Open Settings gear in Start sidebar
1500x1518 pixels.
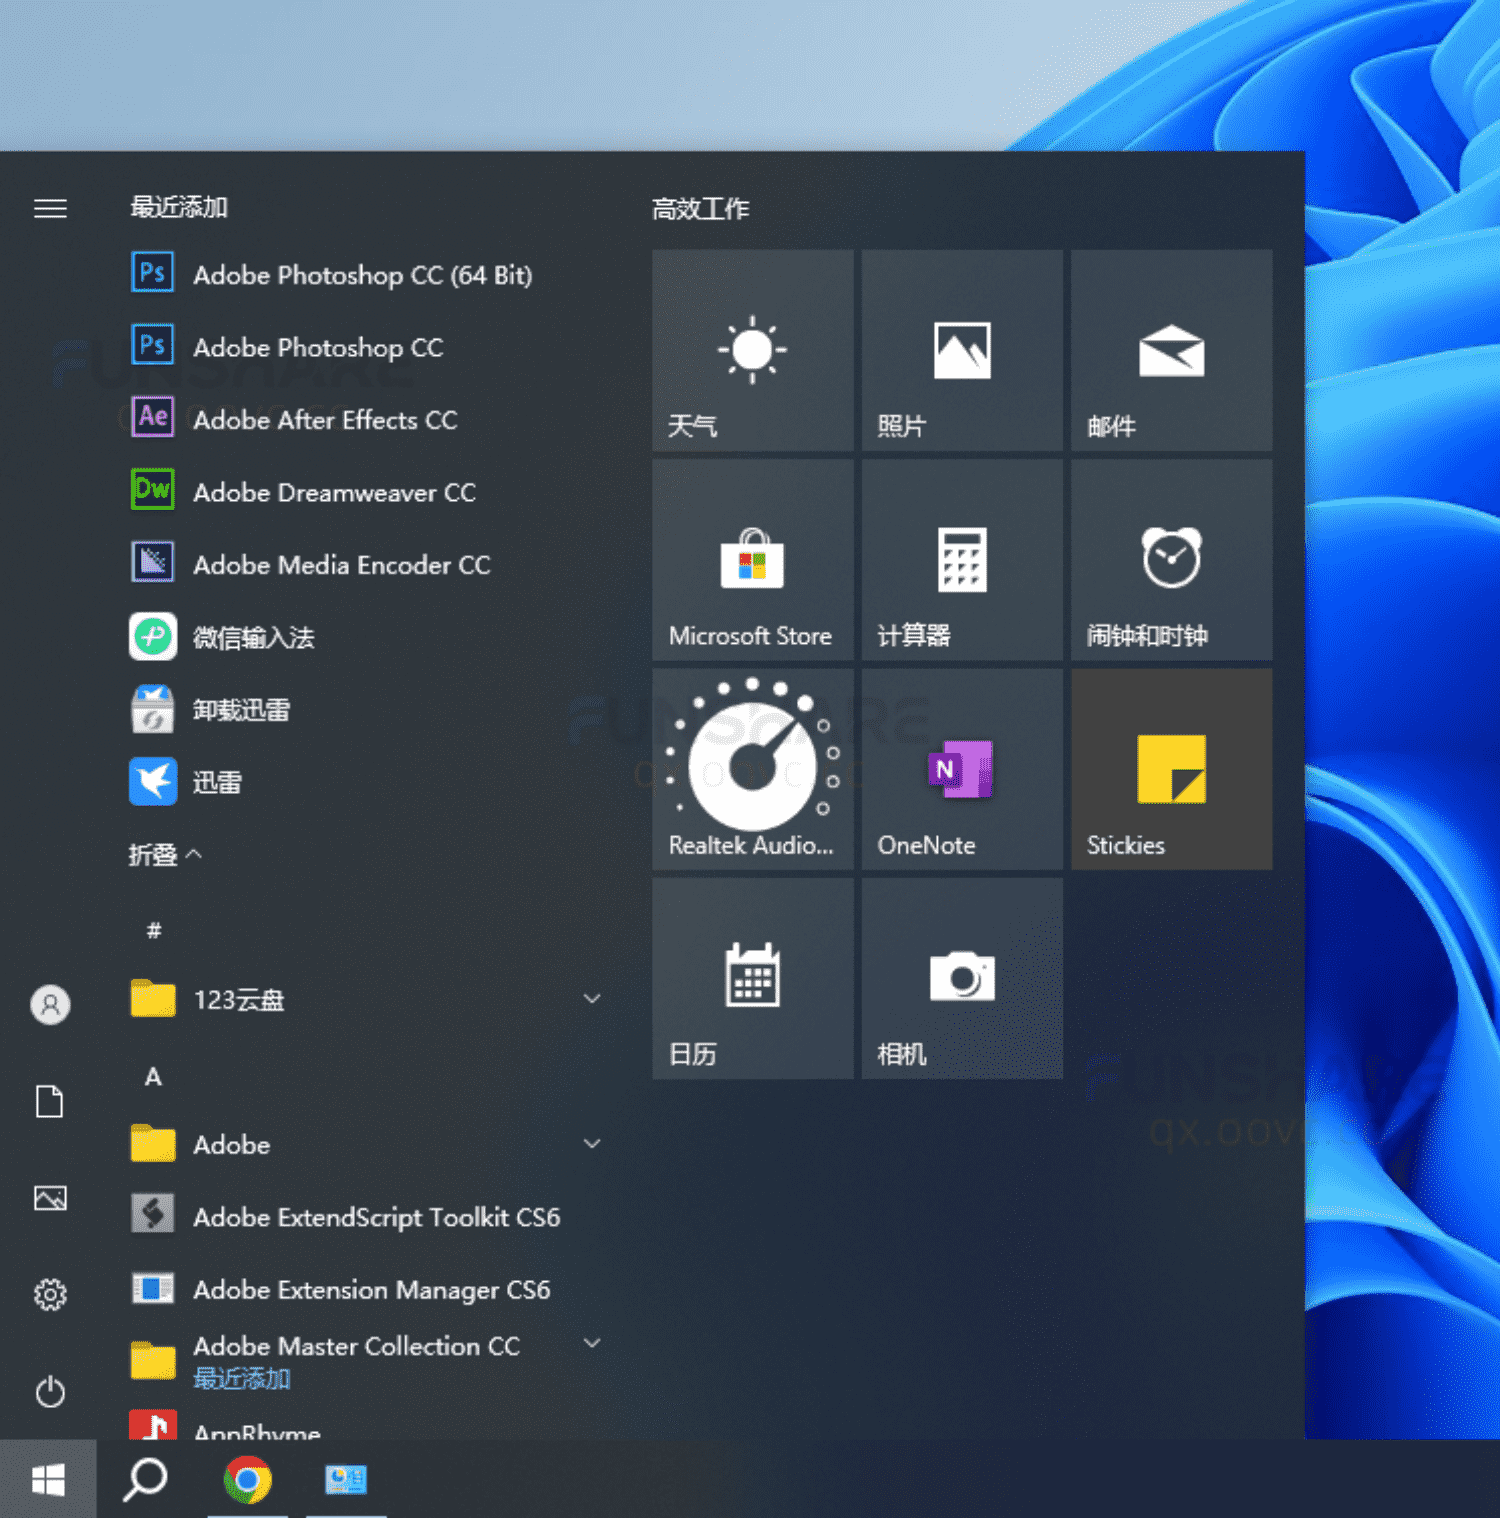pyautogui.click(x=50, y=1294)
